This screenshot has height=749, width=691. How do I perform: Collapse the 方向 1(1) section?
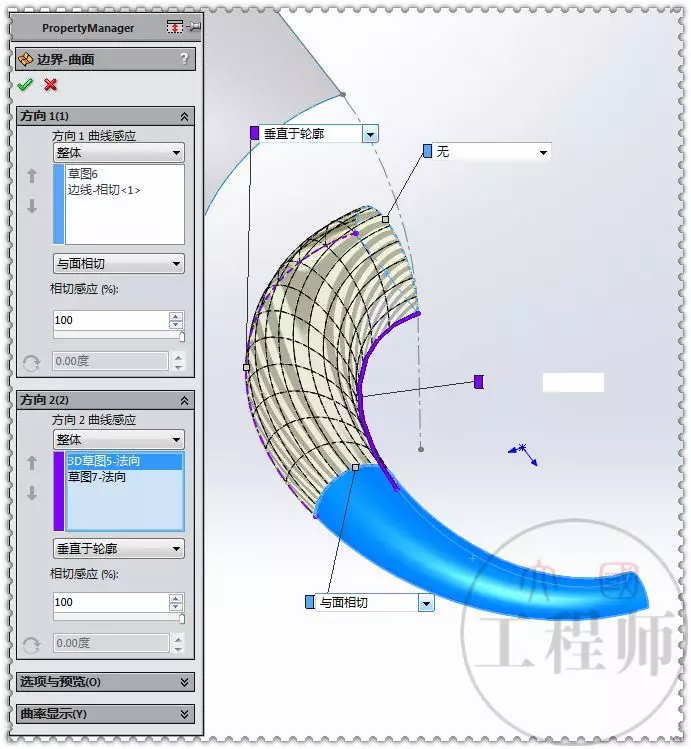(184, 117)
